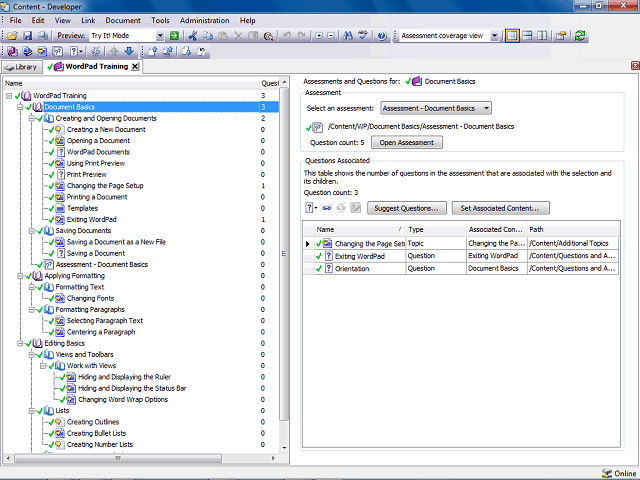The image size is (640, 480).
Task: Click the New Assessment icon
Action: pos(58,51)
